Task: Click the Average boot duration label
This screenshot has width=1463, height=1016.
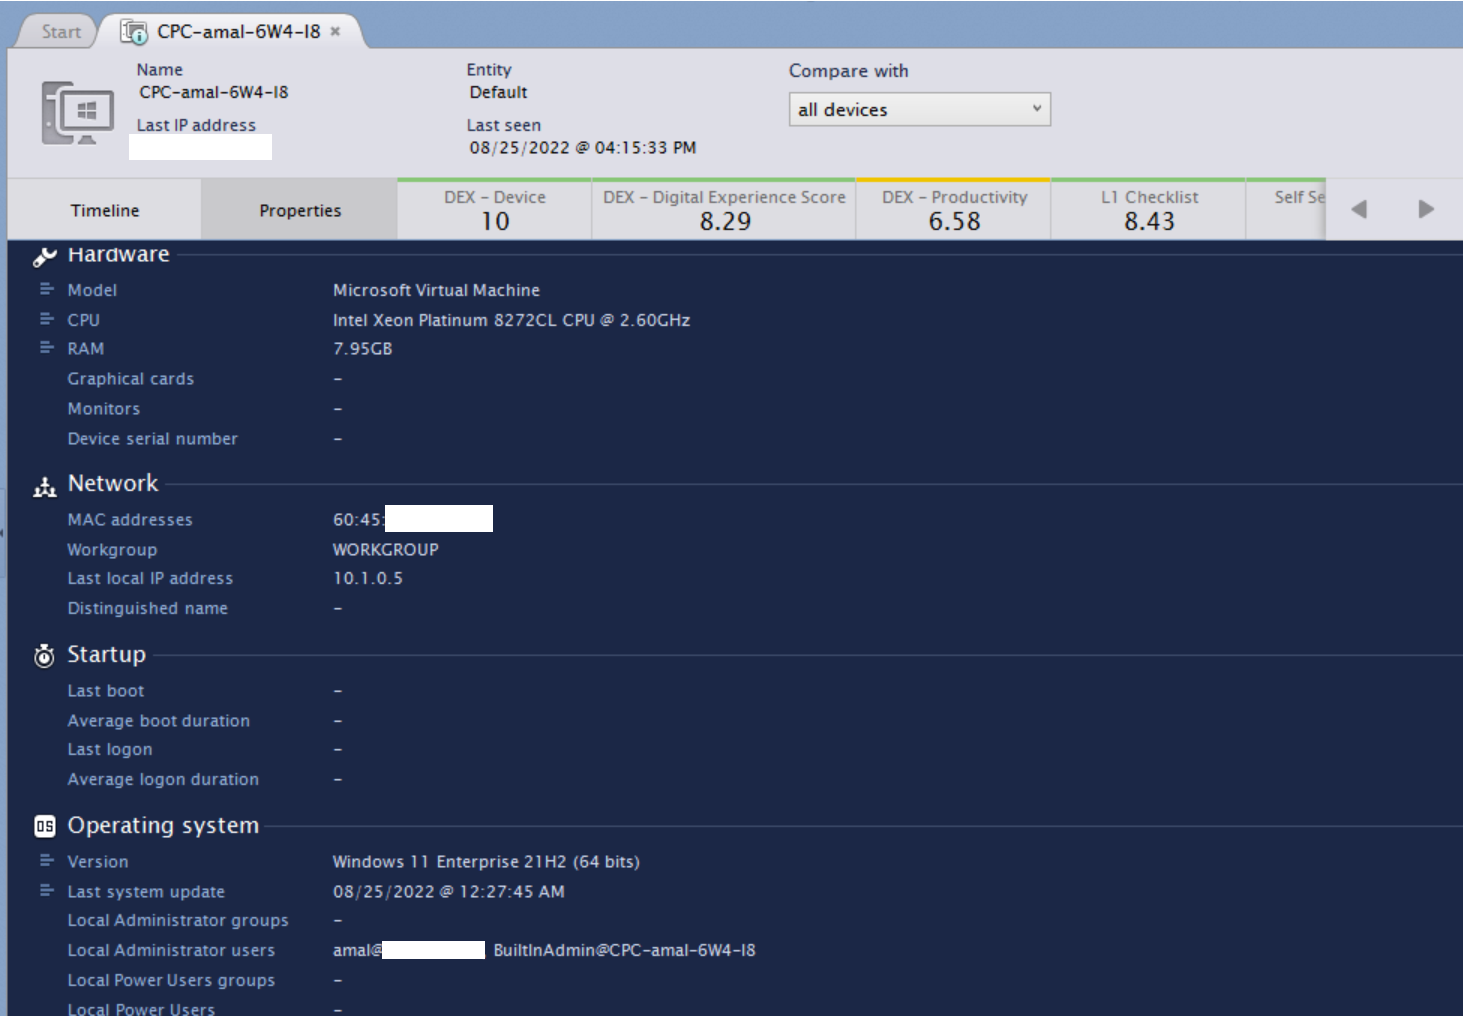Action: click(x=159, y=721)
